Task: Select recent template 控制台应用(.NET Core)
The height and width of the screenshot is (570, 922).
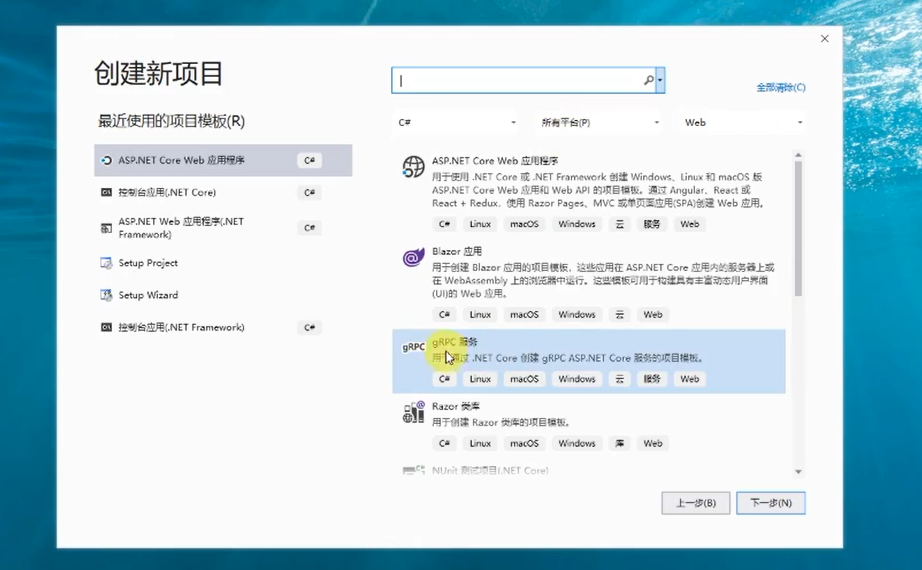Action: [x=223, y=192]
